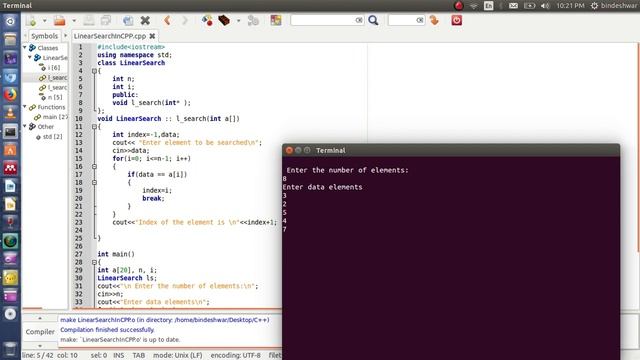Click the Save file toolbar icon

[89, 20]
